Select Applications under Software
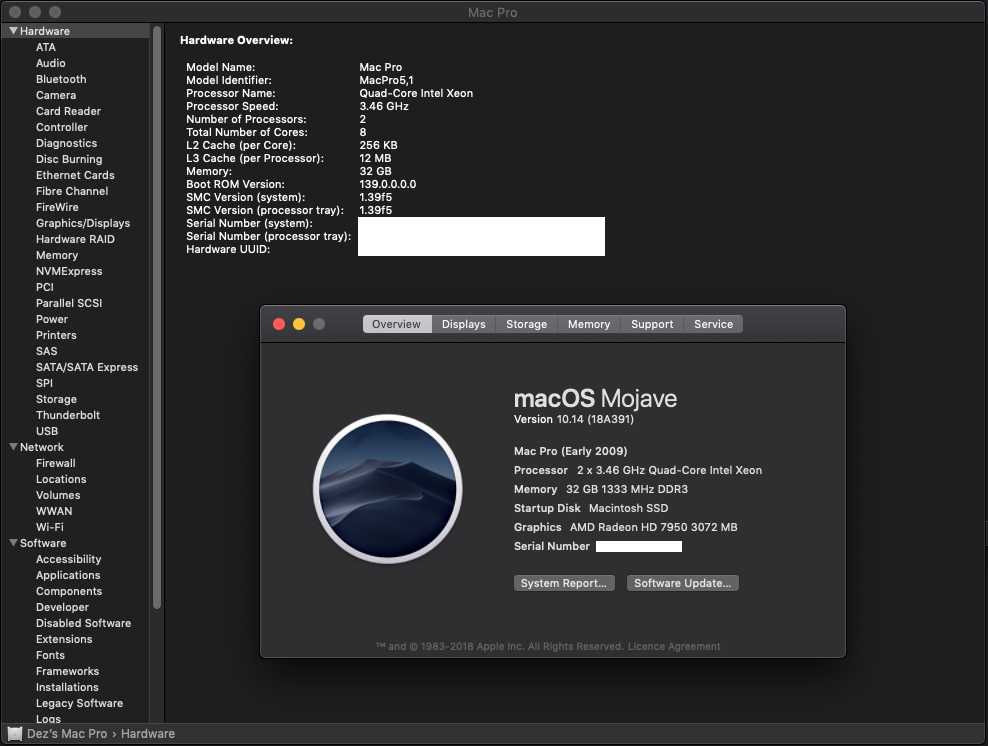Image resolution: width=988 pixels, height=746 pixels. [x=68, y=575]
